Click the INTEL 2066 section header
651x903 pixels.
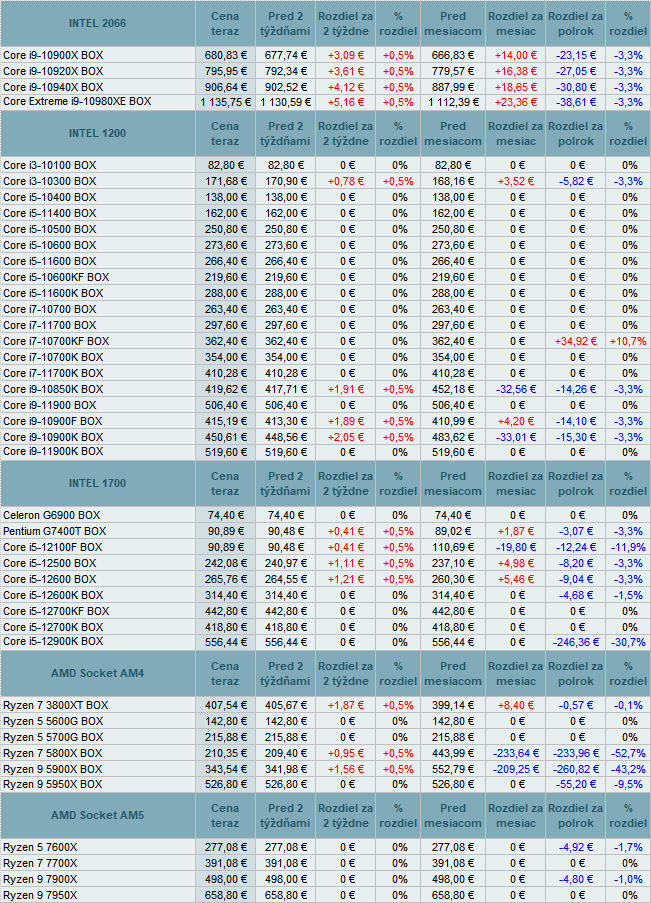coord(98,22)
